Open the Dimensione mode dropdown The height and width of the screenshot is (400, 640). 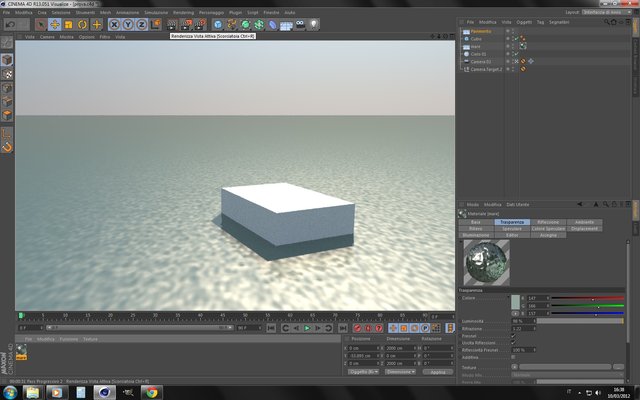tap(400, 372)
